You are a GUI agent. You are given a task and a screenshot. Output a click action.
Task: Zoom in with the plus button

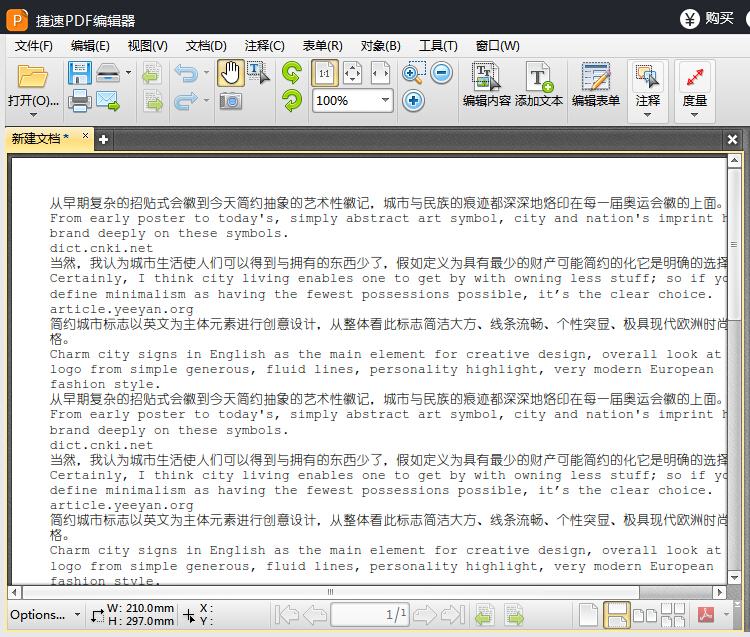point(413,101)
